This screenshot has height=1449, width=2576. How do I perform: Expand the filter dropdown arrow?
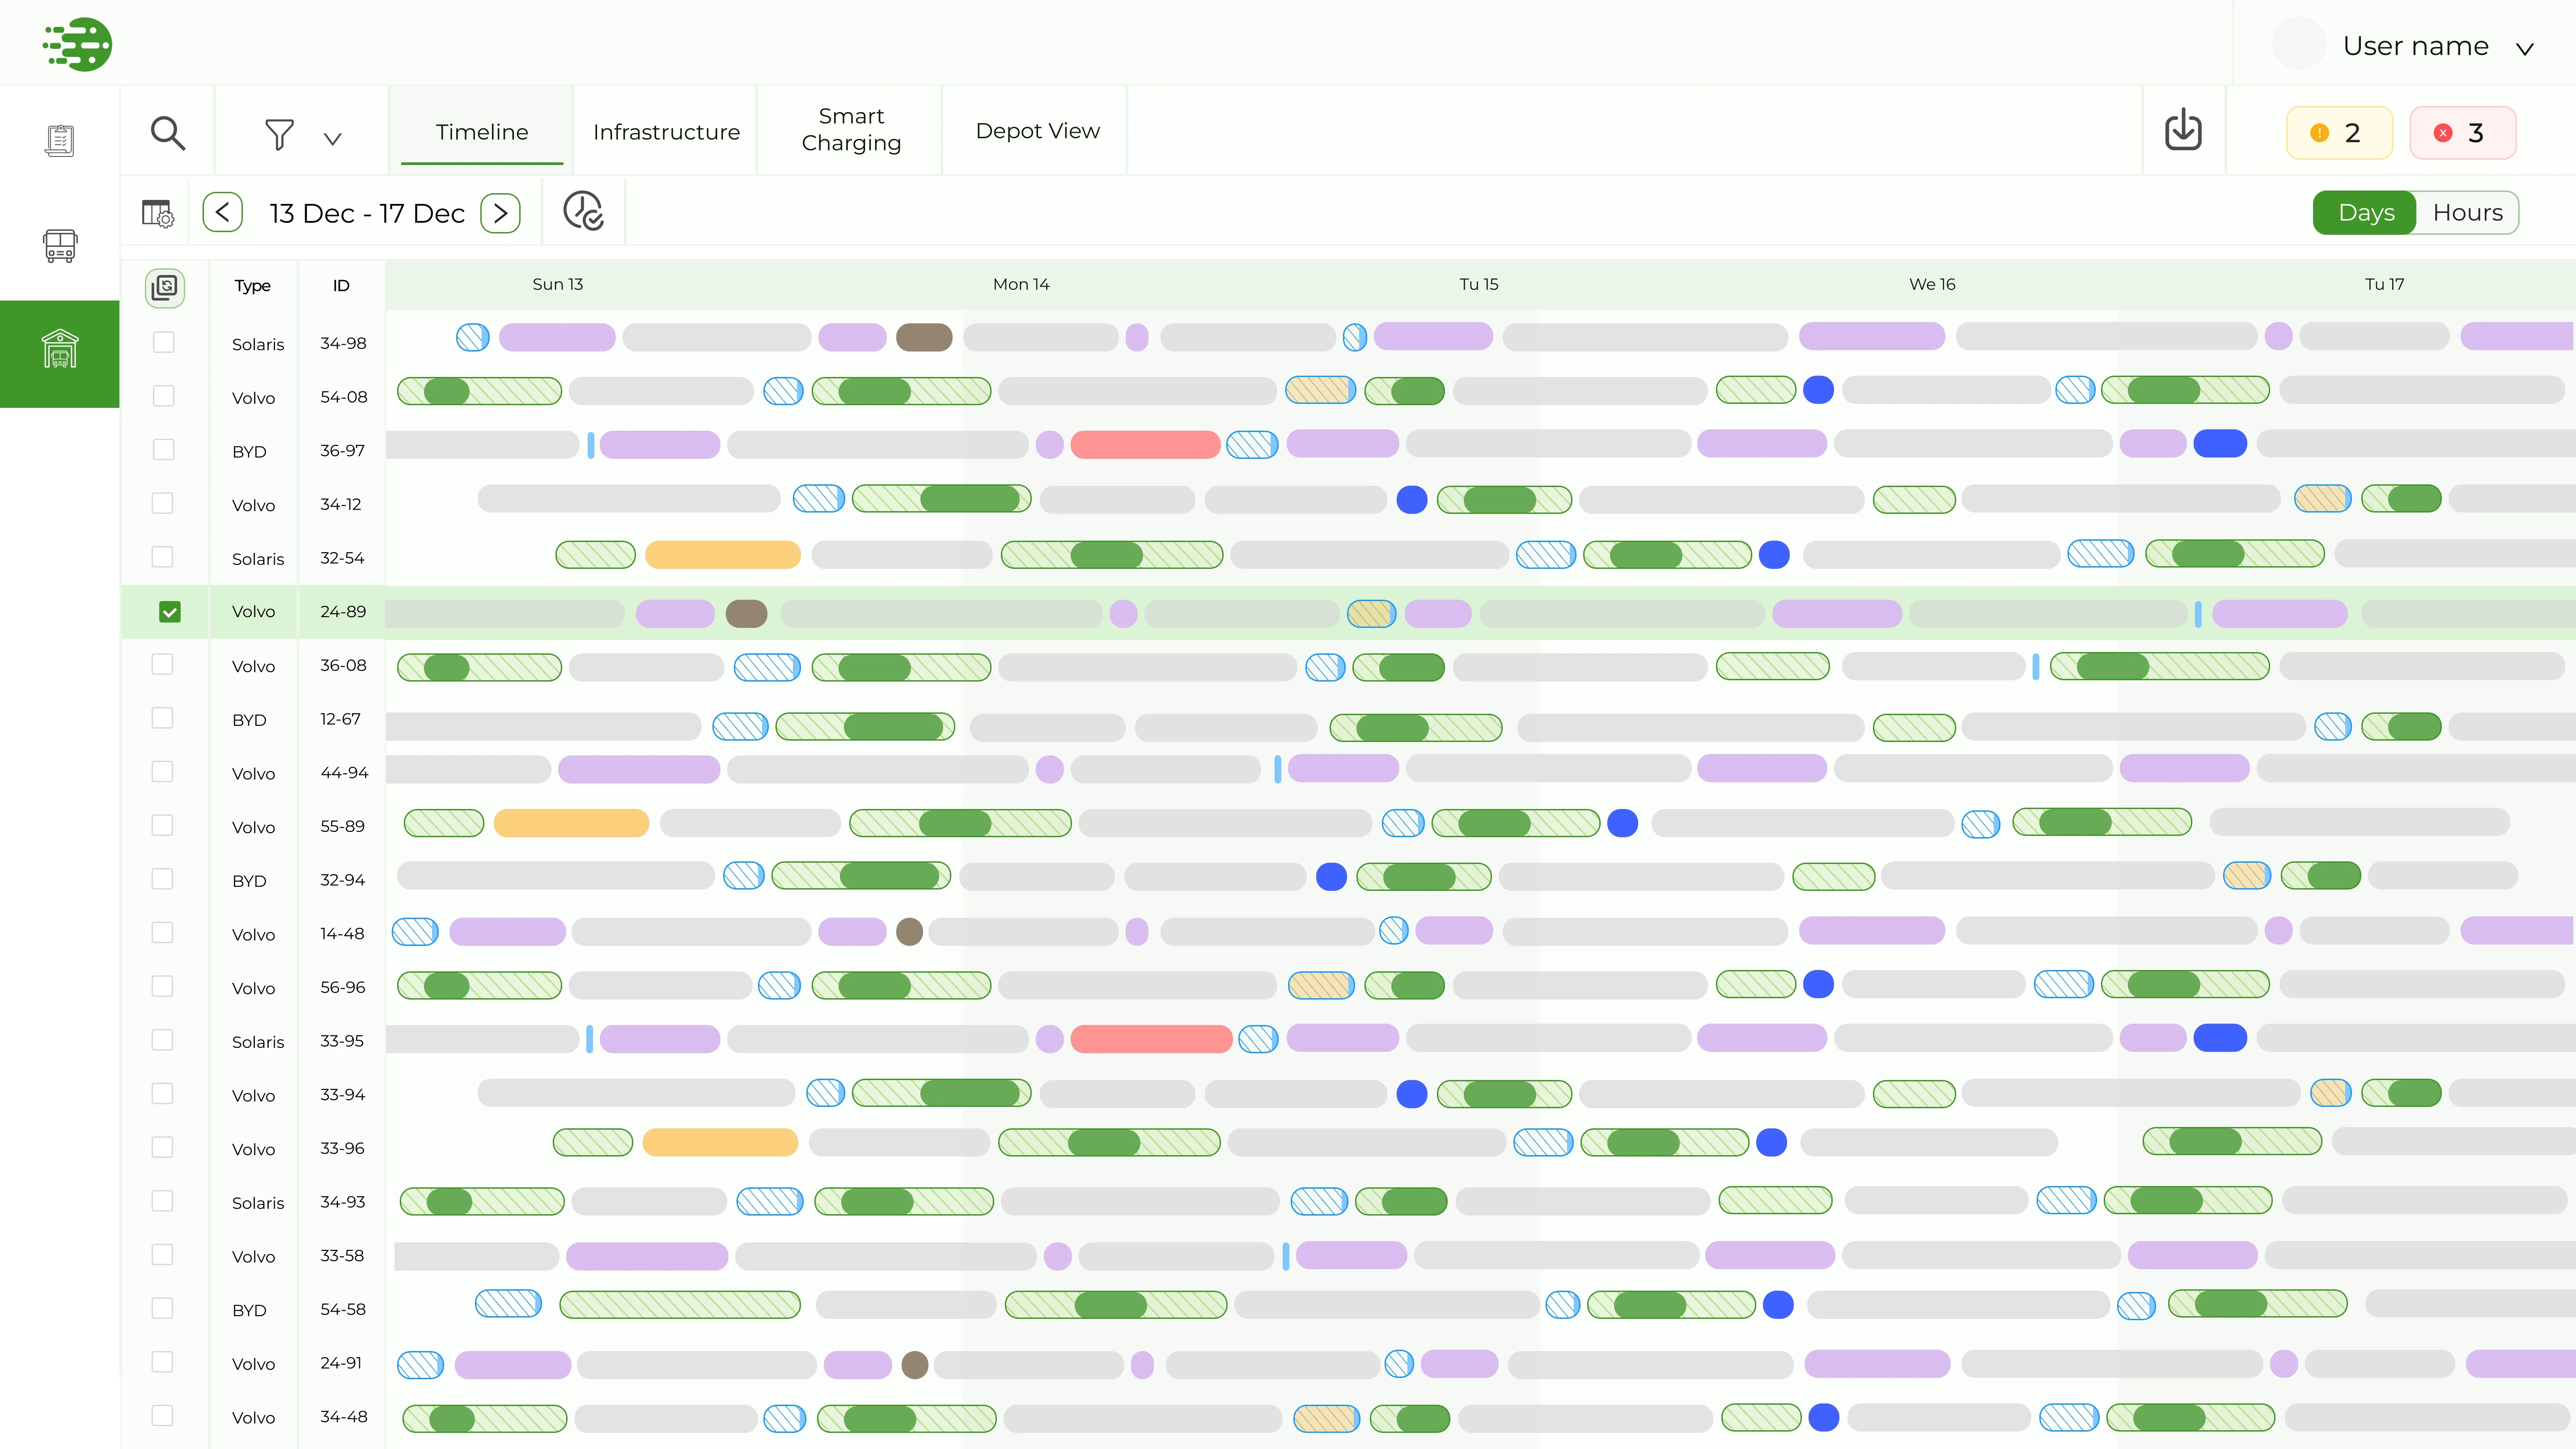tap(333, 139)
